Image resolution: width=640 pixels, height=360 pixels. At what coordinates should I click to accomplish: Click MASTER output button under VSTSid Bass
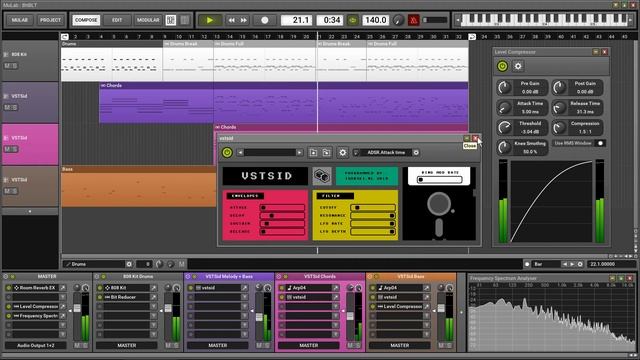tap(400, 345)
